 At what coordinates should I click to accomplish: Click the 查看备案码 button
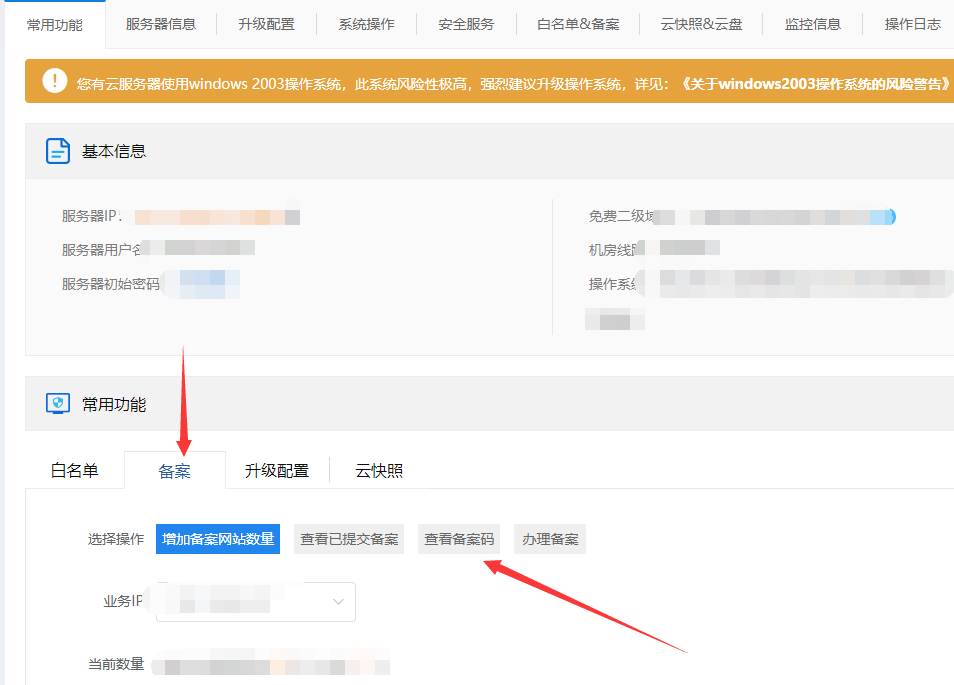459,539
